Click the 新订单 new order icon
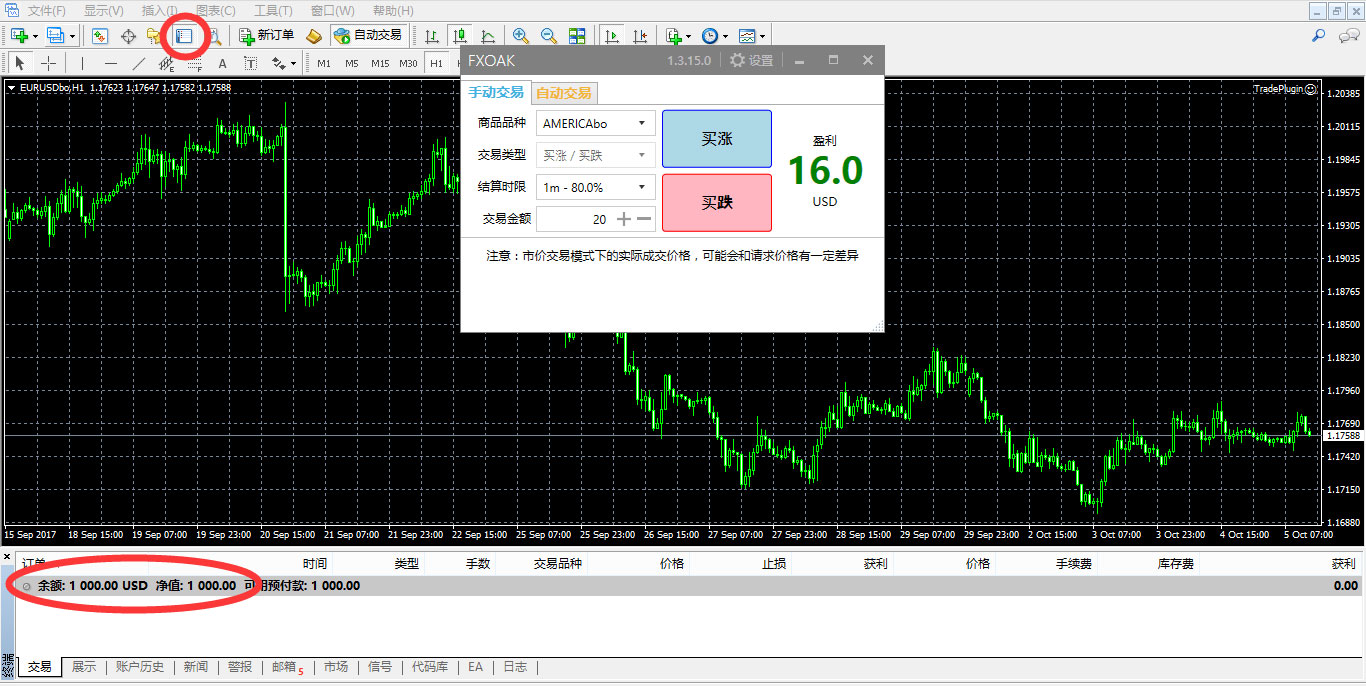 (x=267, y=35)
